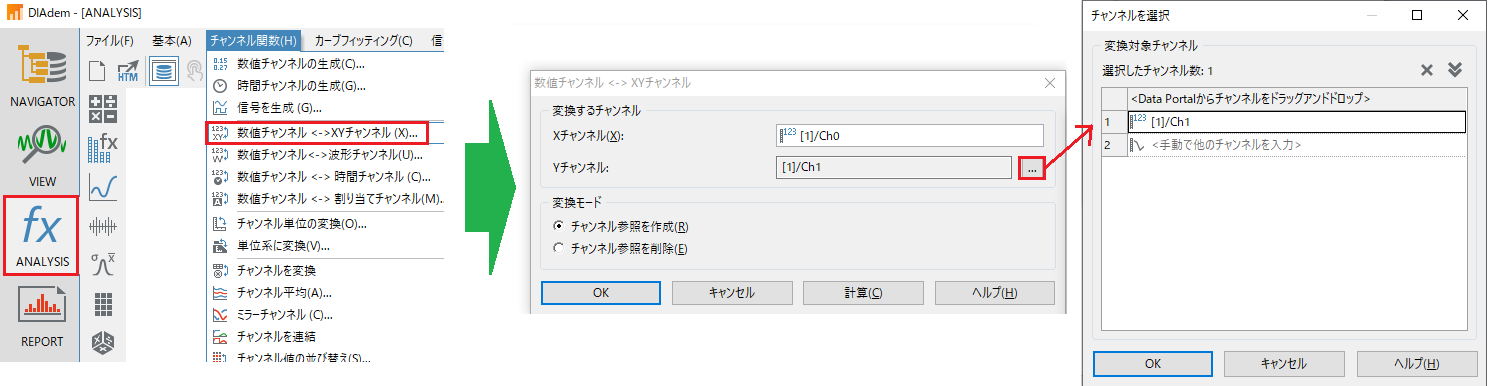Open the channel functions fx group icon
The image size is (1488, 386).
[x=103, y=148]
